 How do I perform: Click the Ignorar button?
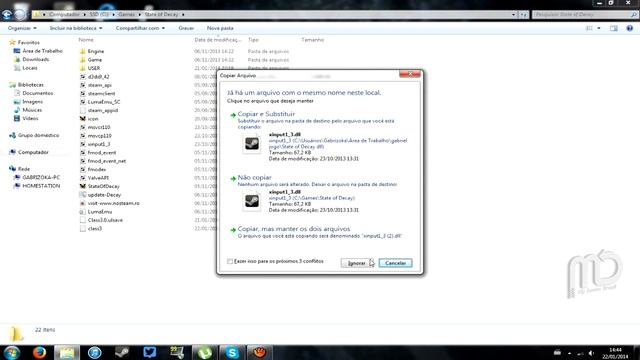(x=356, y=263)
